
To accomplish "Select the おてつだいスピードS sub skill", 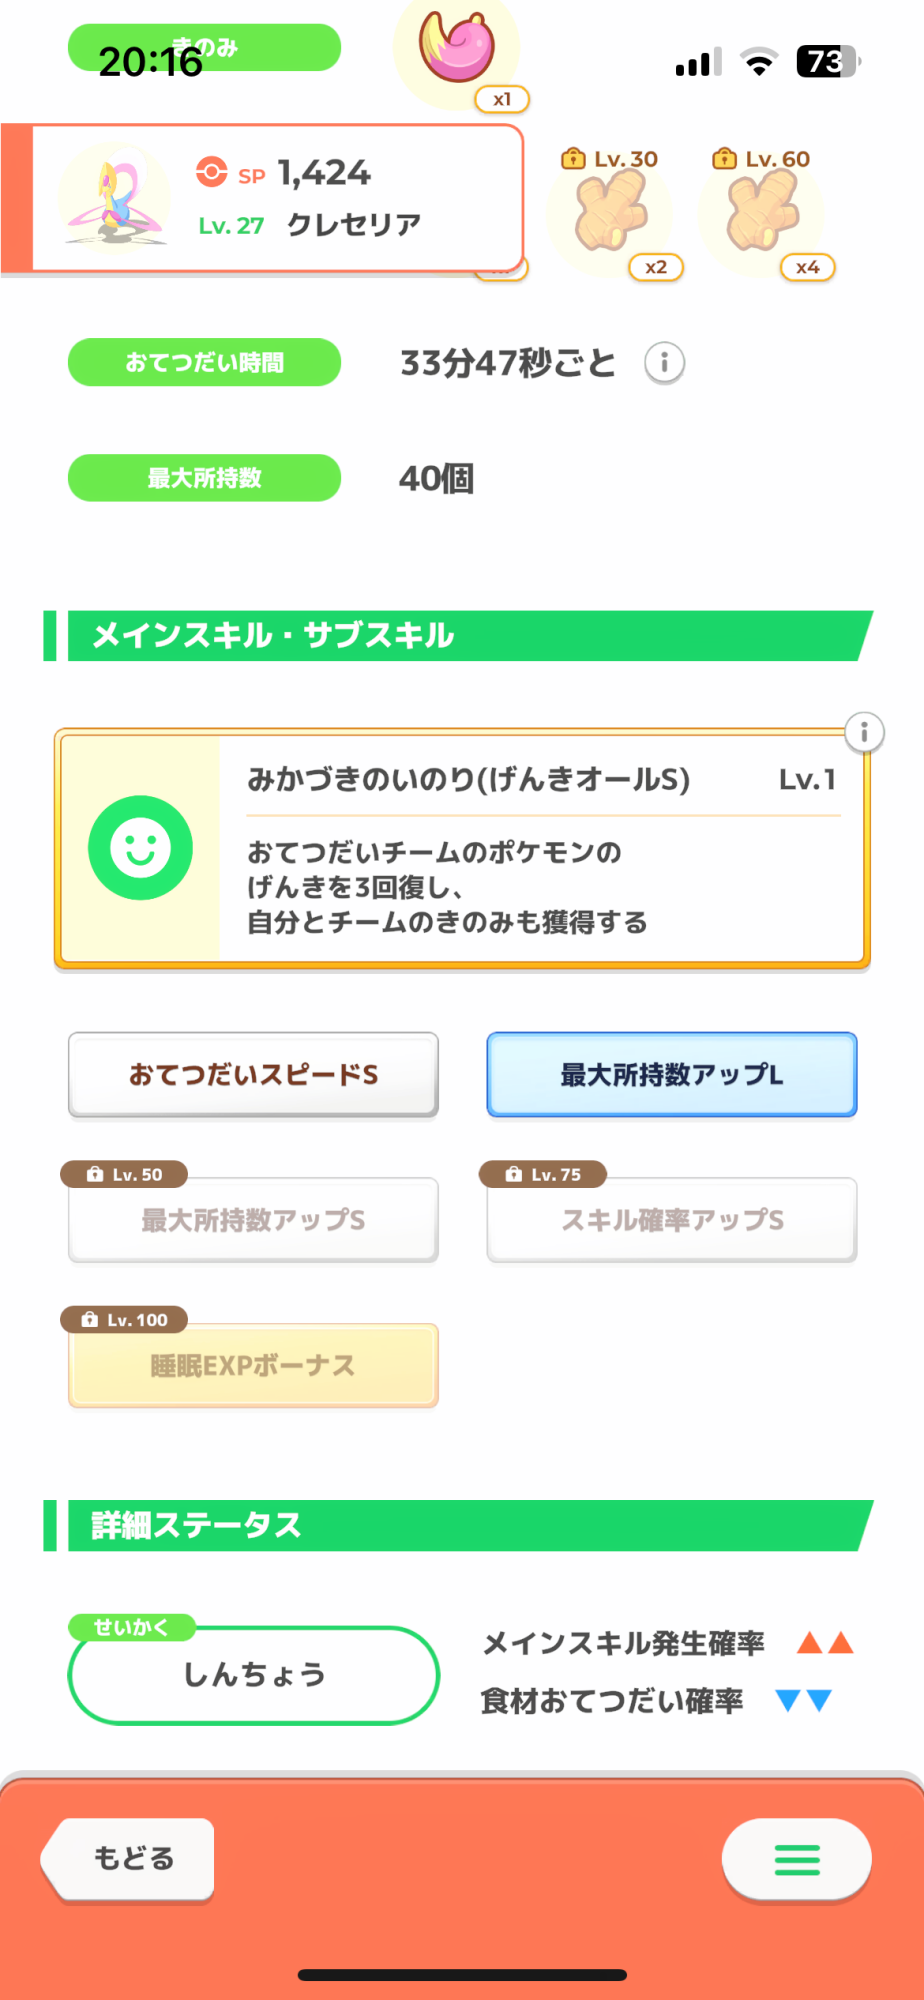I will (x=253, y=1075).
